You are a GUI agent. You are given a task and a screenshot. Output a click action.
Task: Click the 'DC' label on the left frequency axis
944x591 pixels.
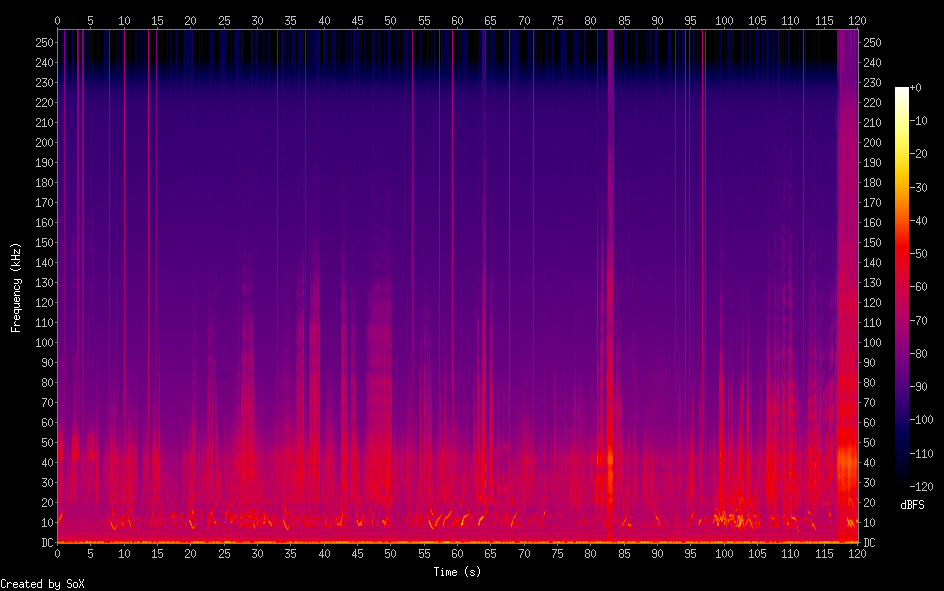tap(45, 543)
